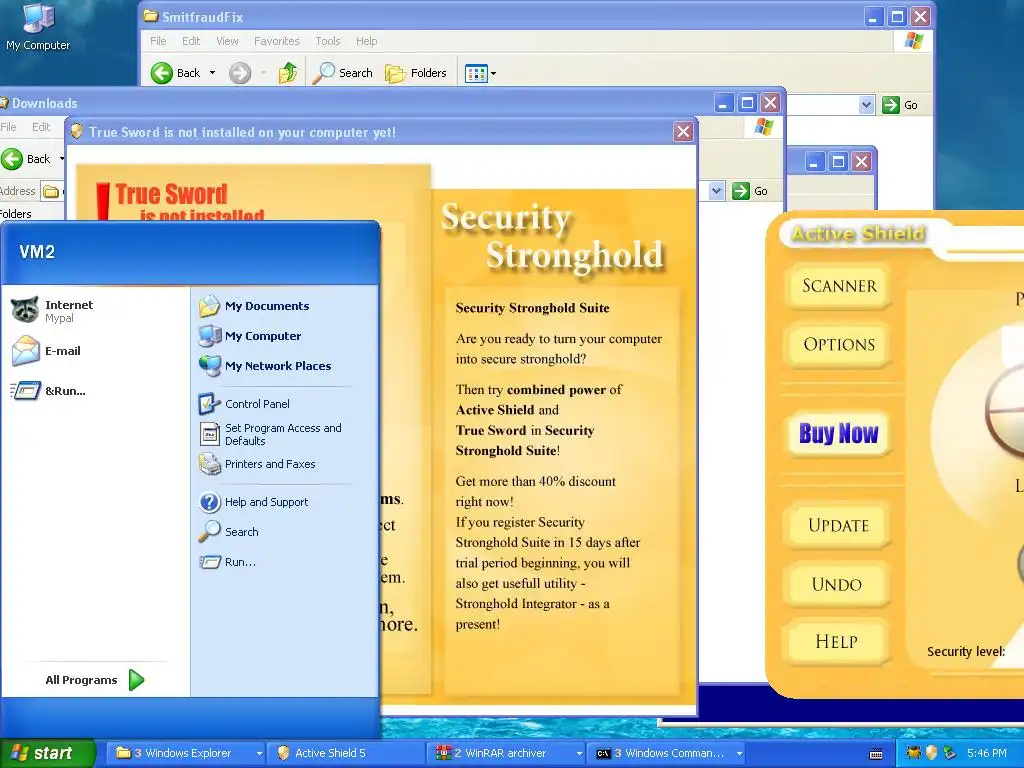The height and width of the screenshot is (768, 1024).
Task: Open the Favorites menu in SmitfraudFix
Action: (277, 40)
